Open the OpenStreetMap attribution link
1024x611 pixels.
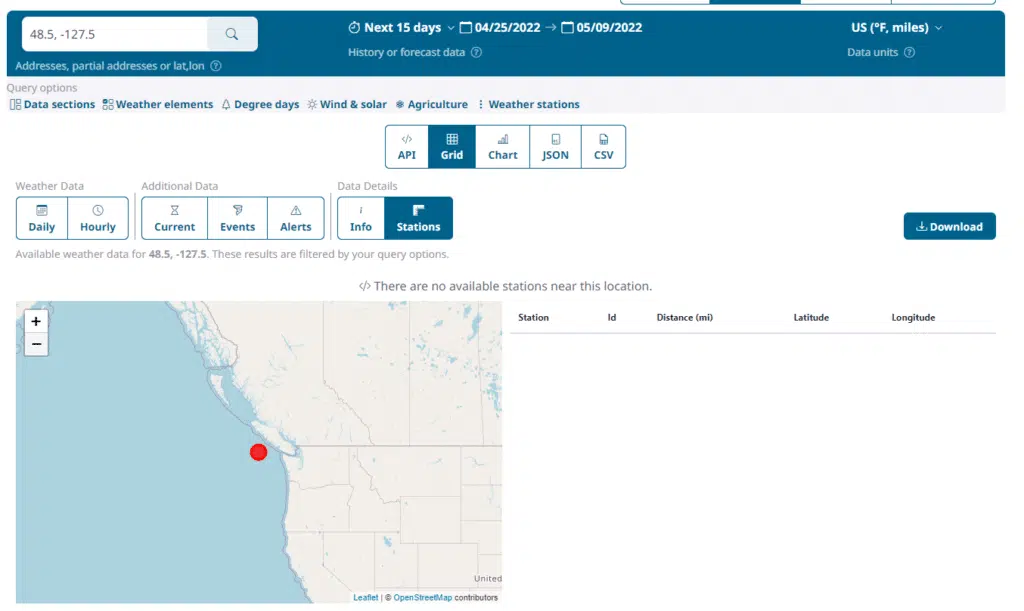[x=421, y=598]
